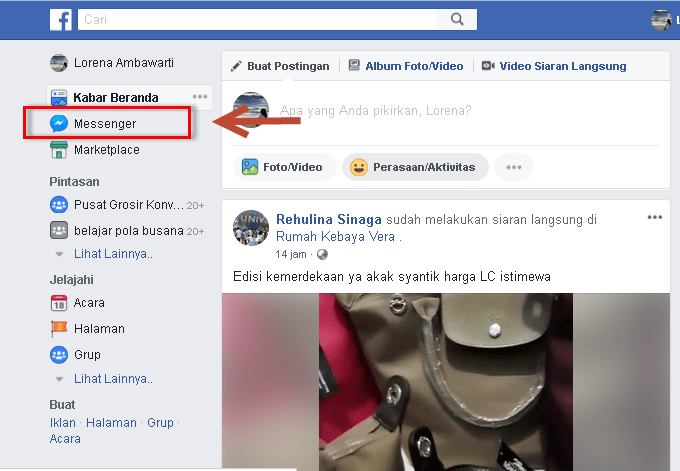Click the Kabar Beranda news feed icon
The image size is (680, 471).
click(59, 98)
